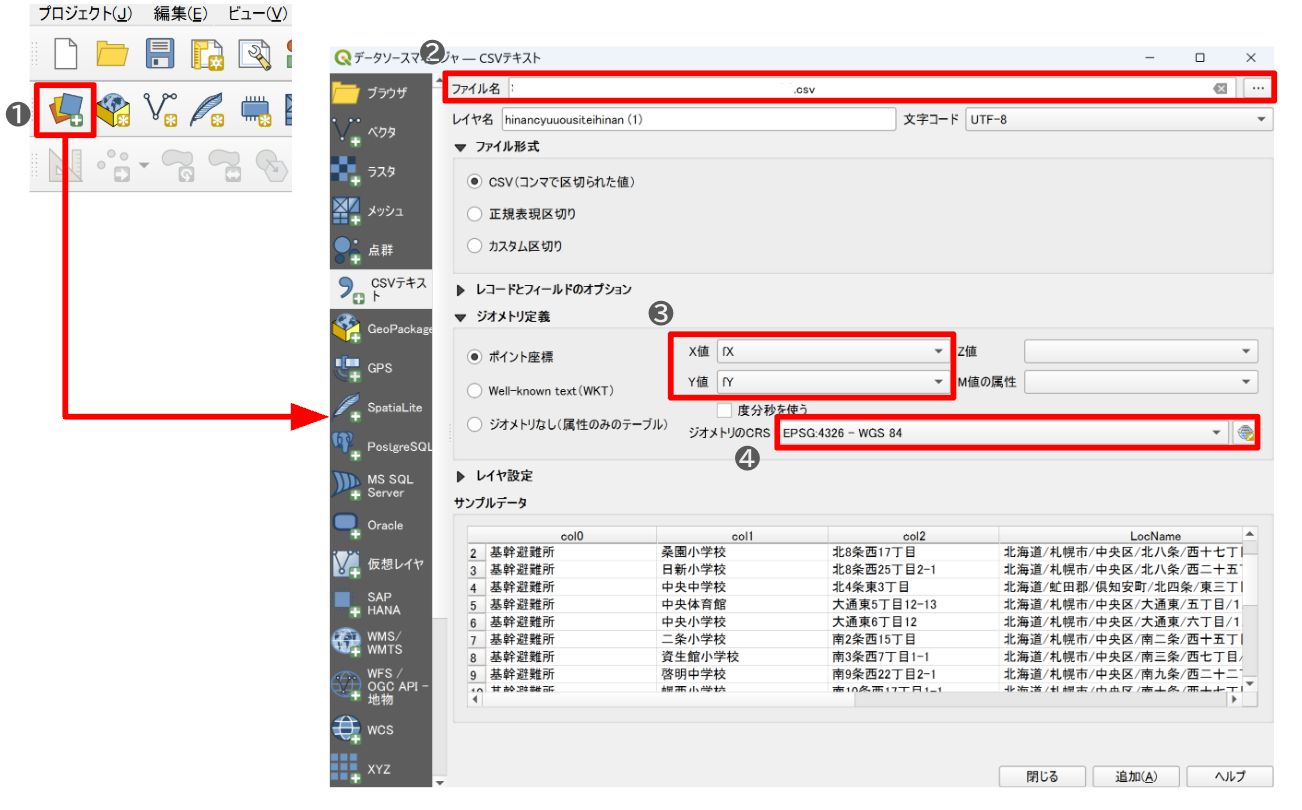The width and height of the screenshot is (1302, 810).
Task: Click the New Temporary Scratch Layer chip icon
Action: (x=256, y=110)
